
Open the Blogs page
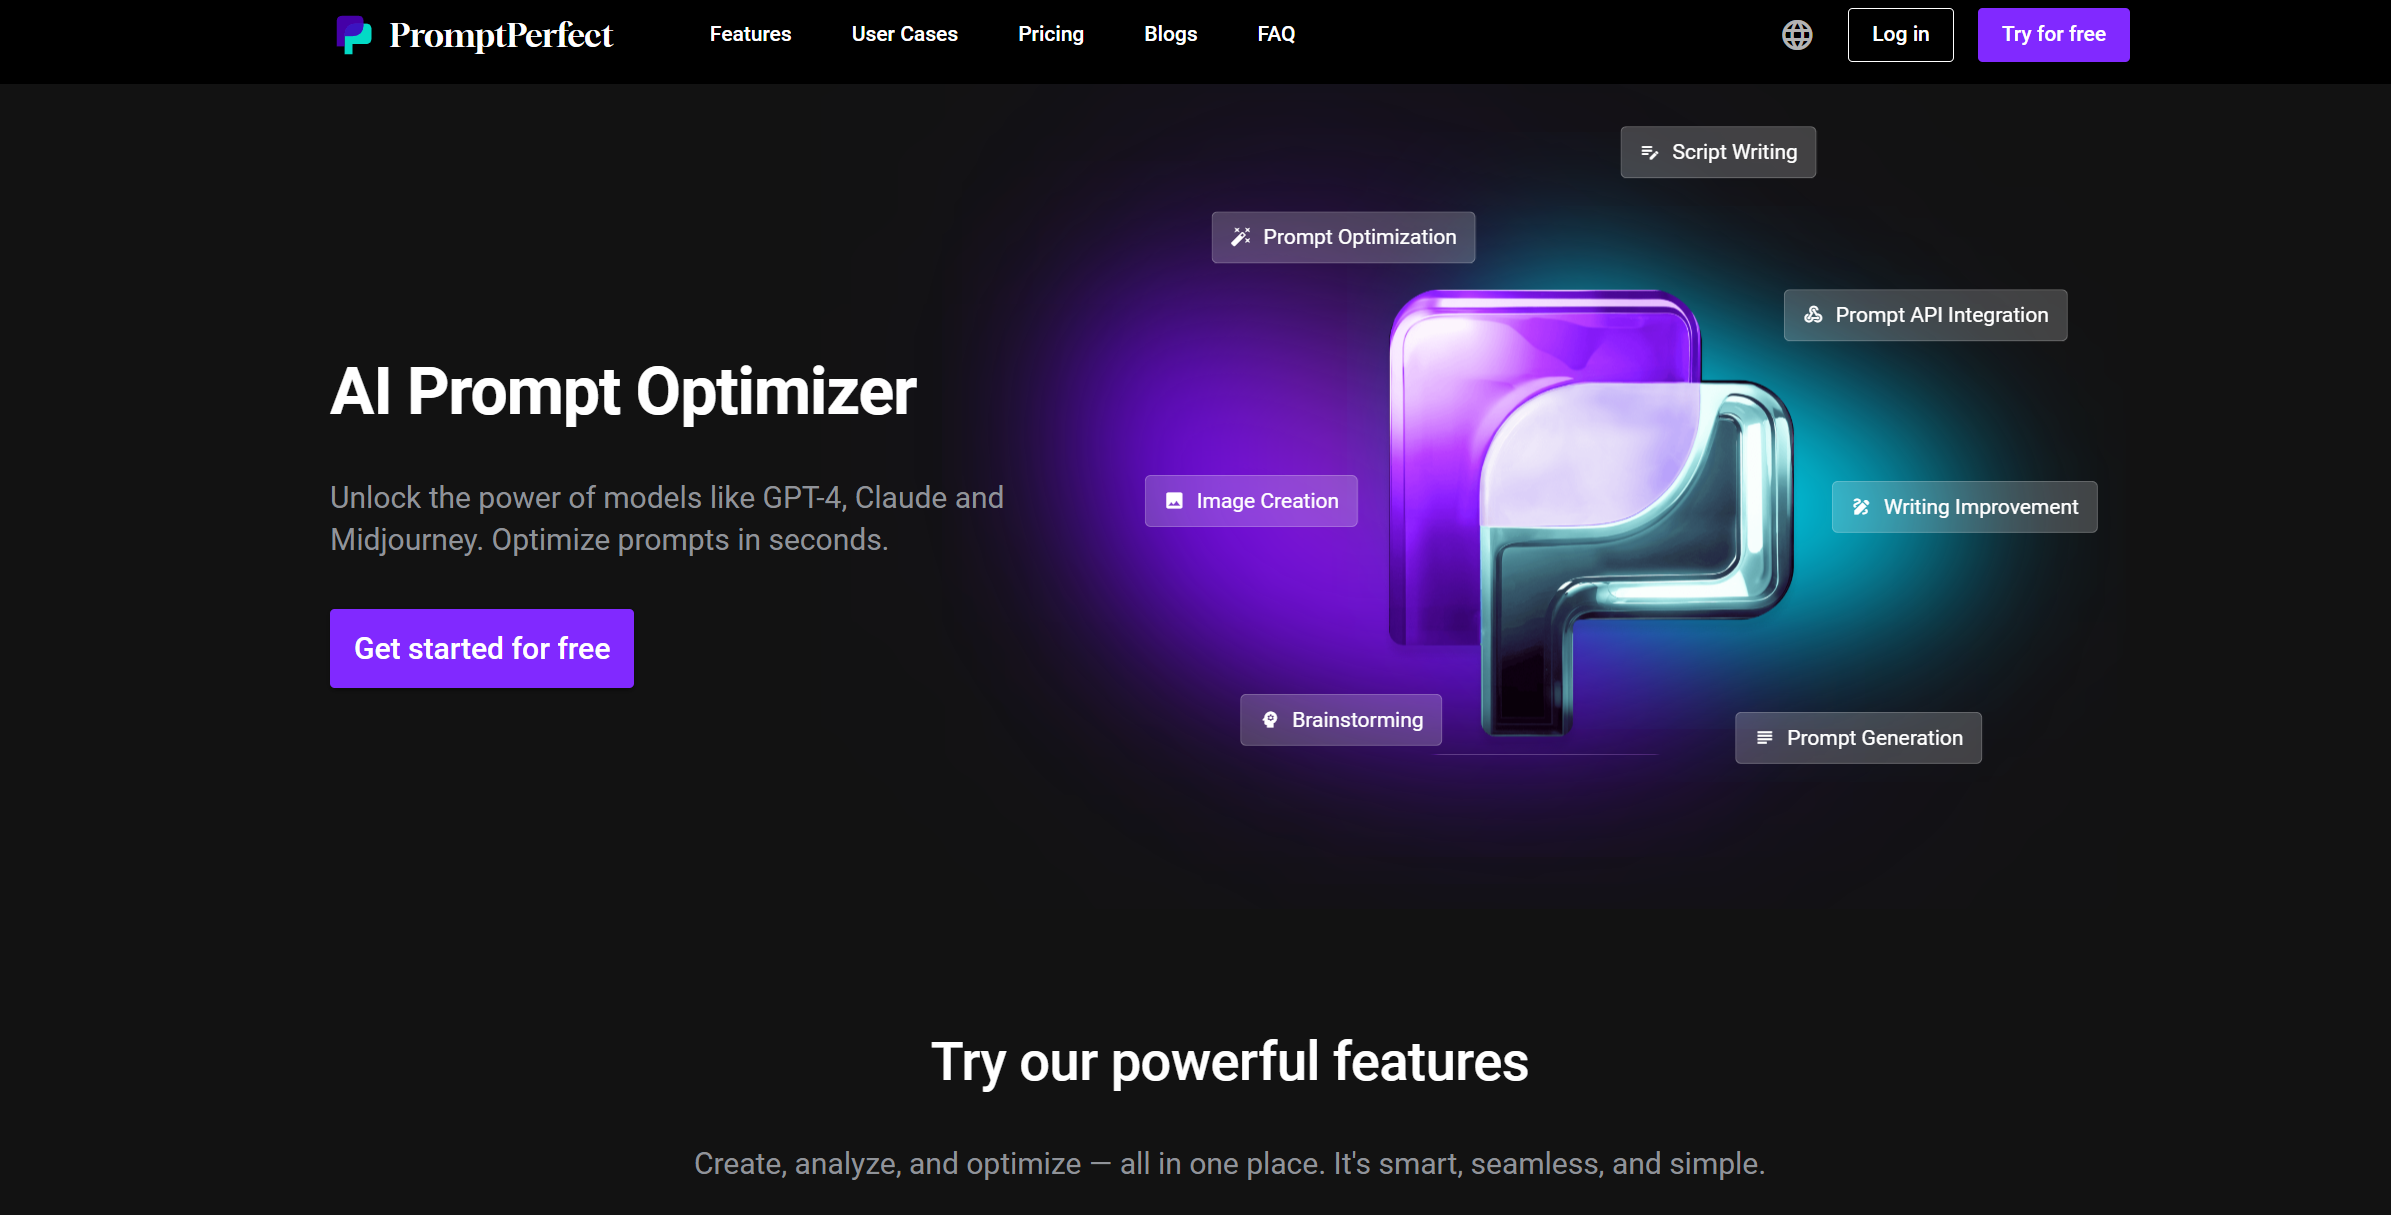click(1171, 34)
